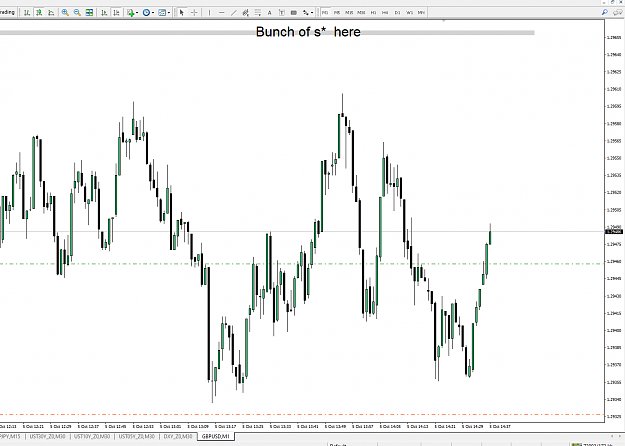
Task: Toggle chart auto scroll
Action: pyautogui.click(x=104, y=13)
